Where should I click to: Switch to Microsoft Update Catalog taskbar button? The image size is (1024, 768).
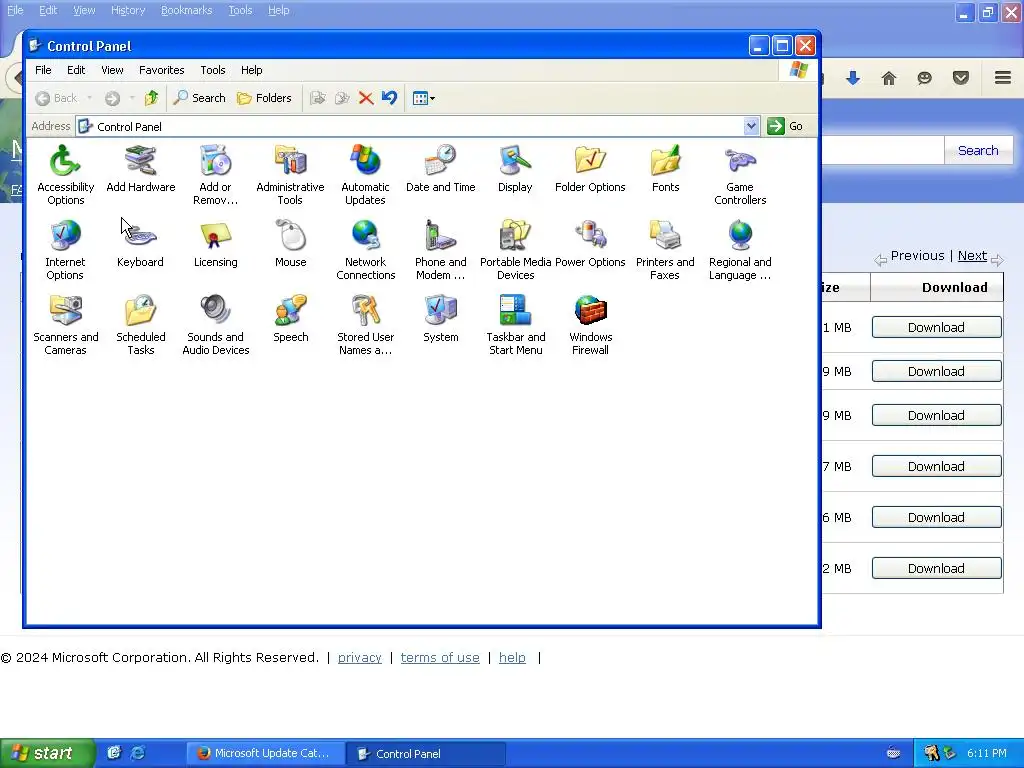pyautogui.click(x=264, y=753)
